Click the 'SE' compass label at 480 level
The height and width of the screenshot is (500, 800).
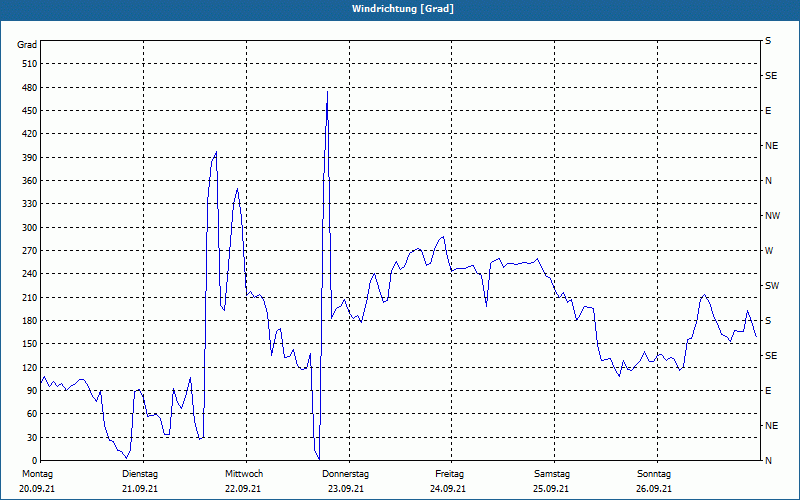coord(771,76)
